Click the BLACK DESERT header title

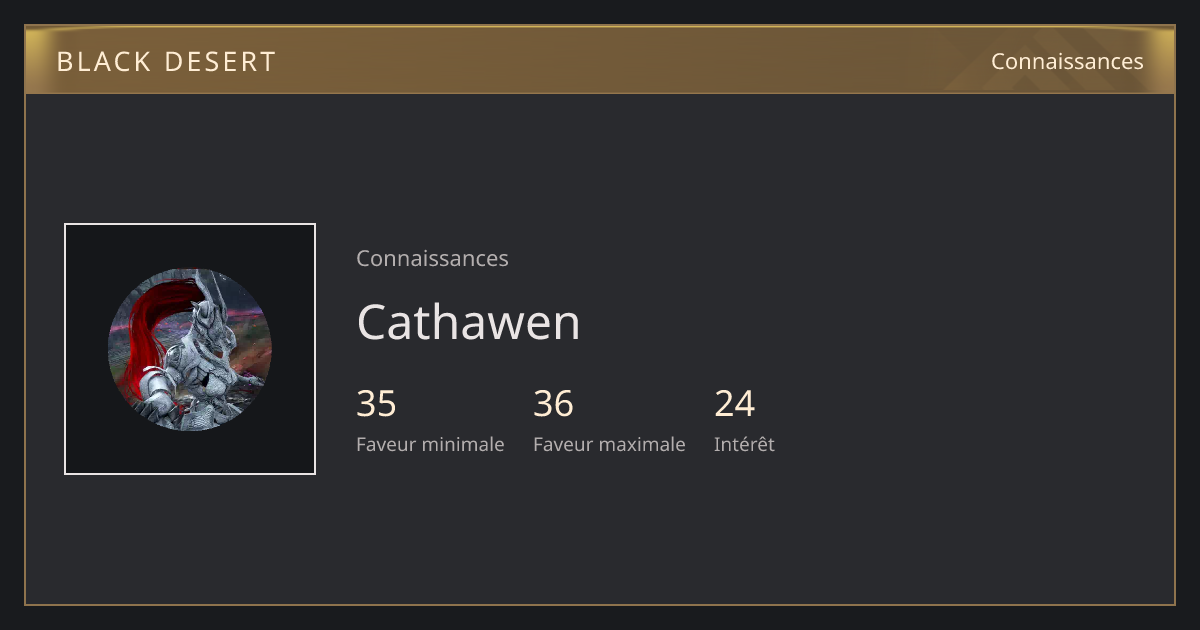(x=166, y=62)
